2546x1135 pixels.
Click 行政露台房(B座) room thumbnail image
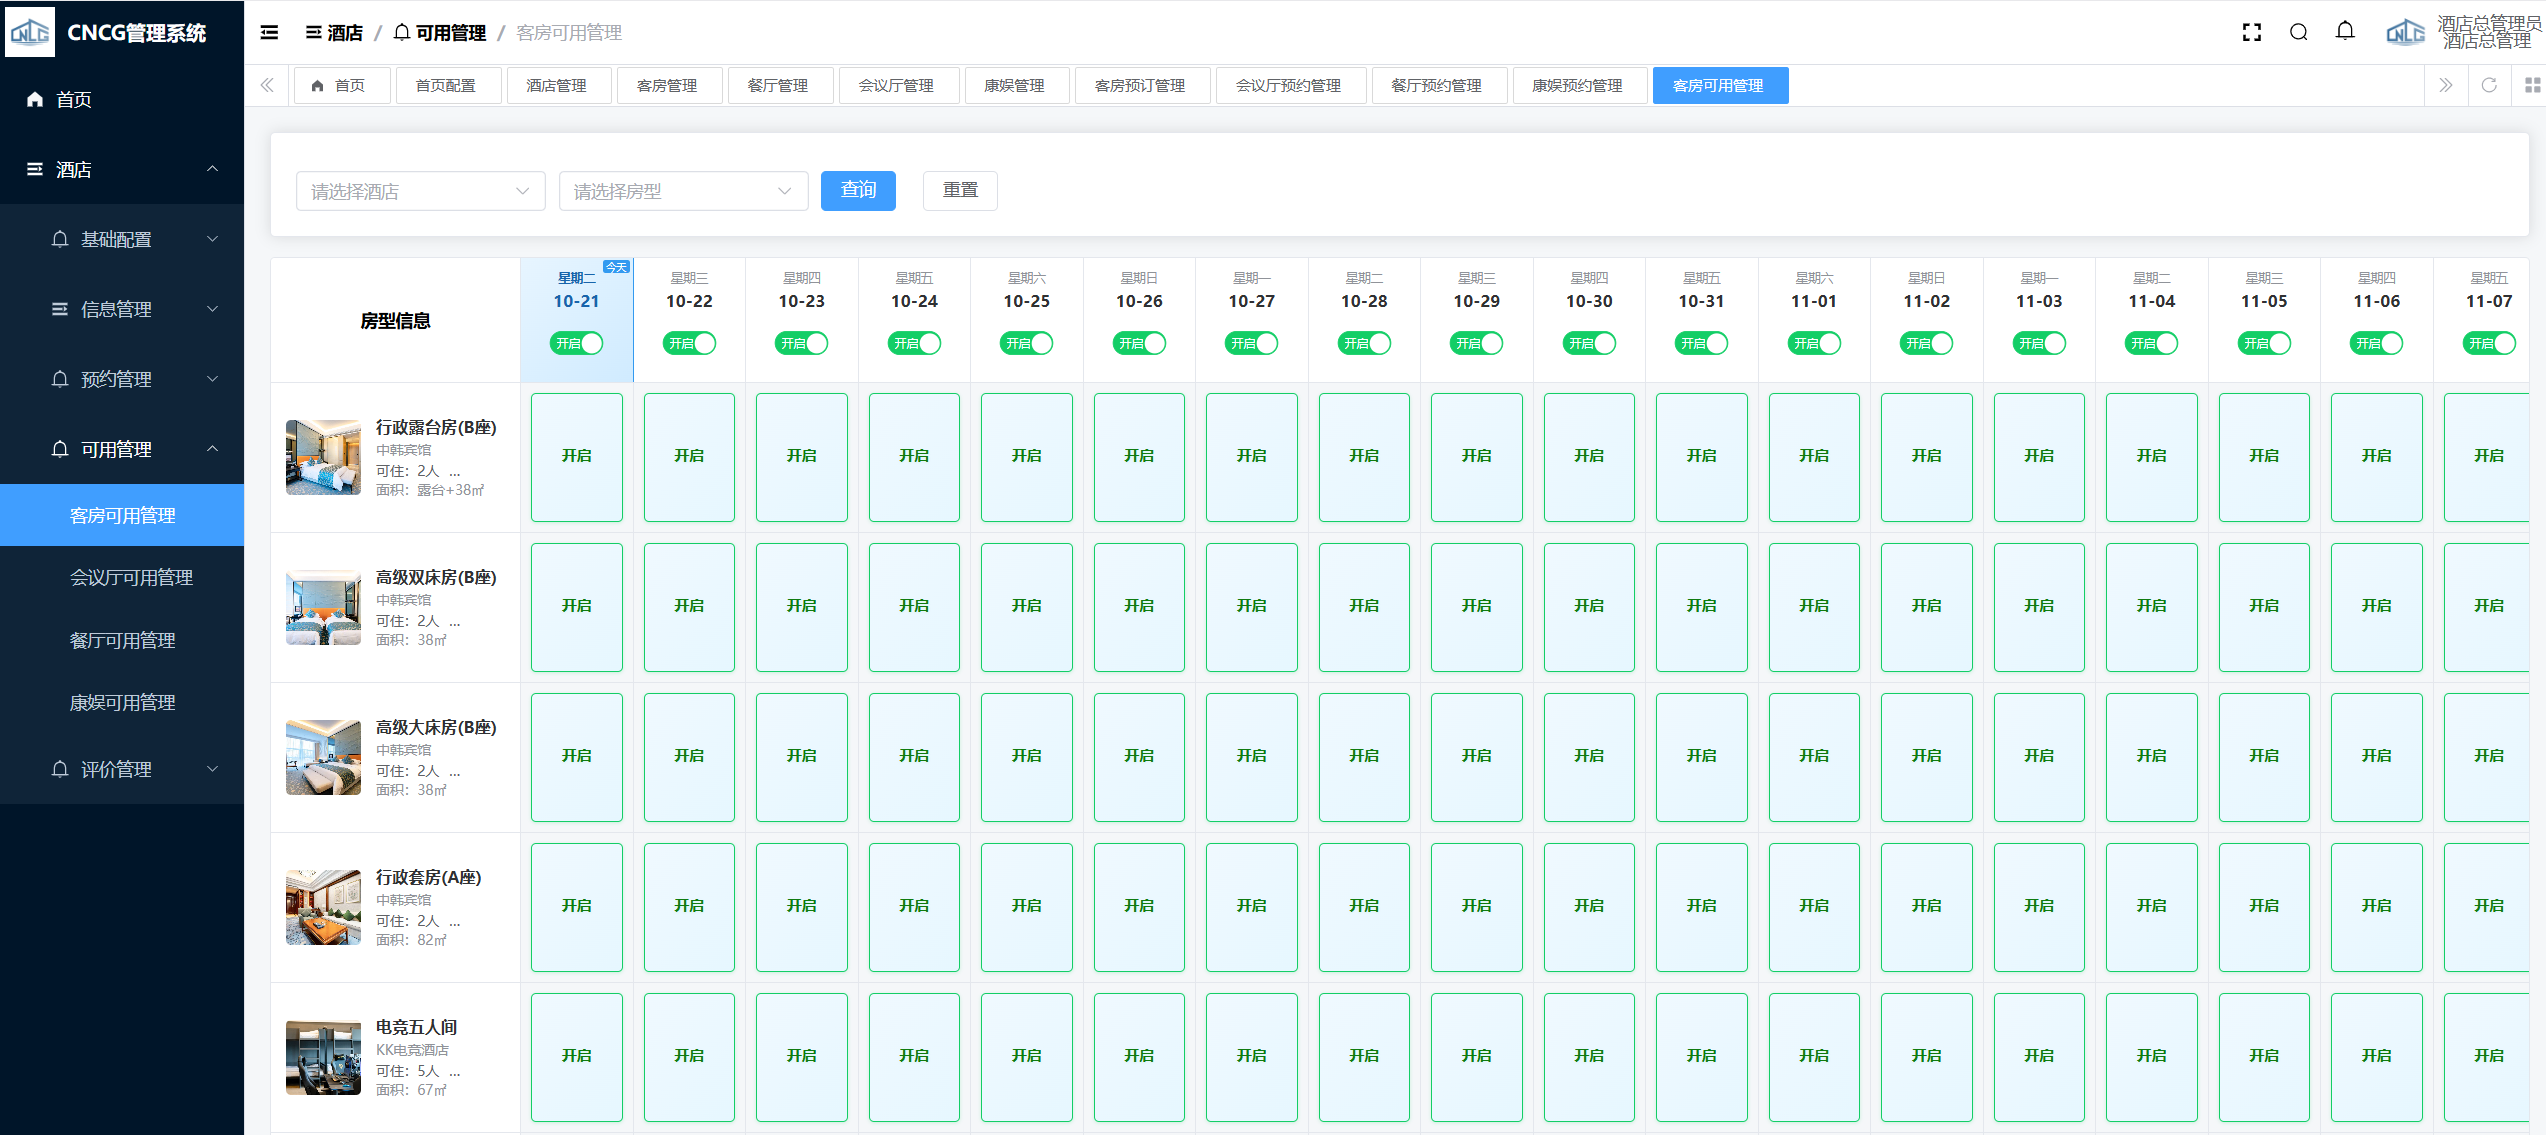click(x=323, y=458)
